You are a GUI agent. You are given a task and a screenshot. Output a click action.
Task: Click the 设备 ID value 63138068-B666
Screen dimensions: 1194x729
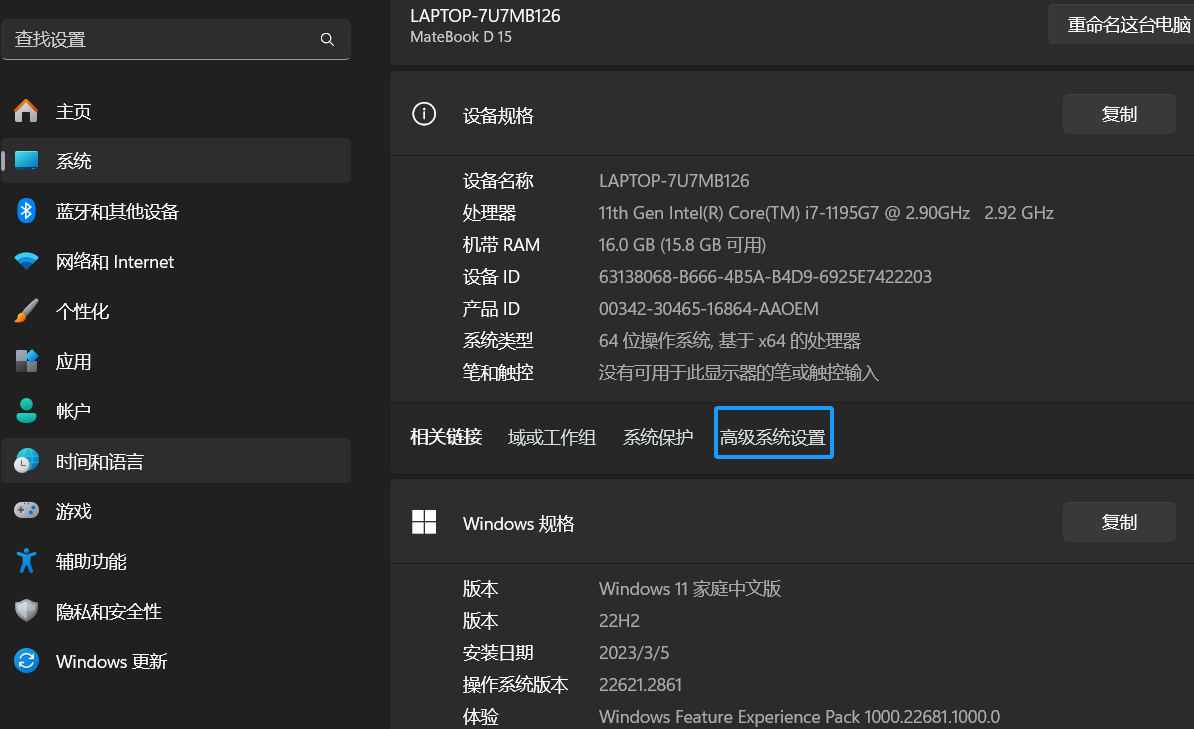(x=765, y=277)
